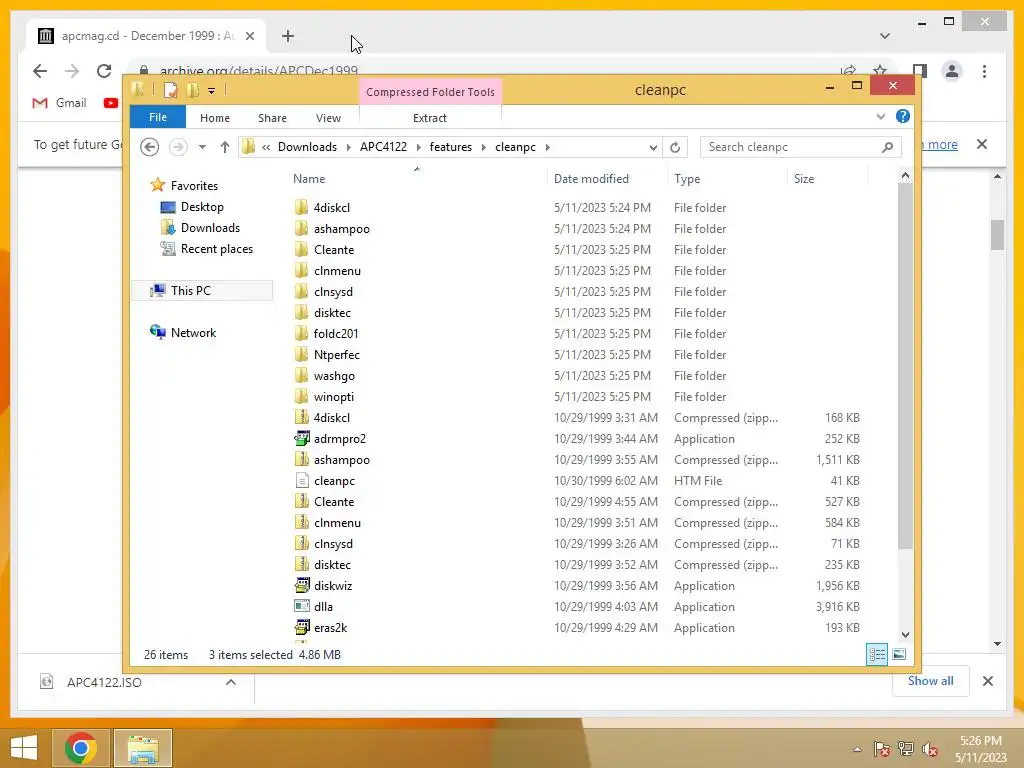Expand address bar history dropdown
This screenshot has height=768, width=1024.
pyautogui.click(x=653, y=148)
